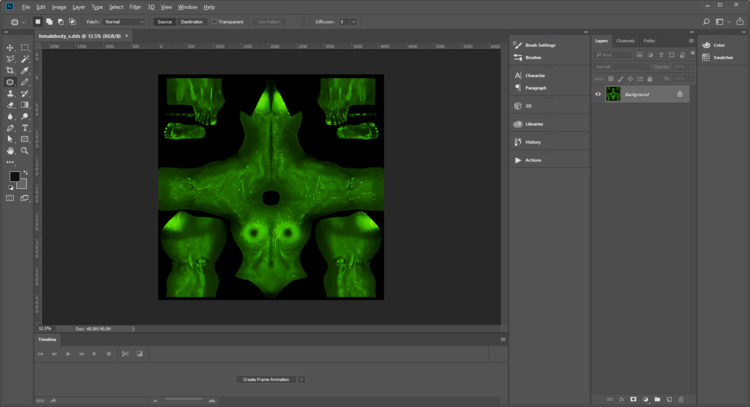Open the Window menu
Screen dimensions: 750x407
click(x=188, y=7)
